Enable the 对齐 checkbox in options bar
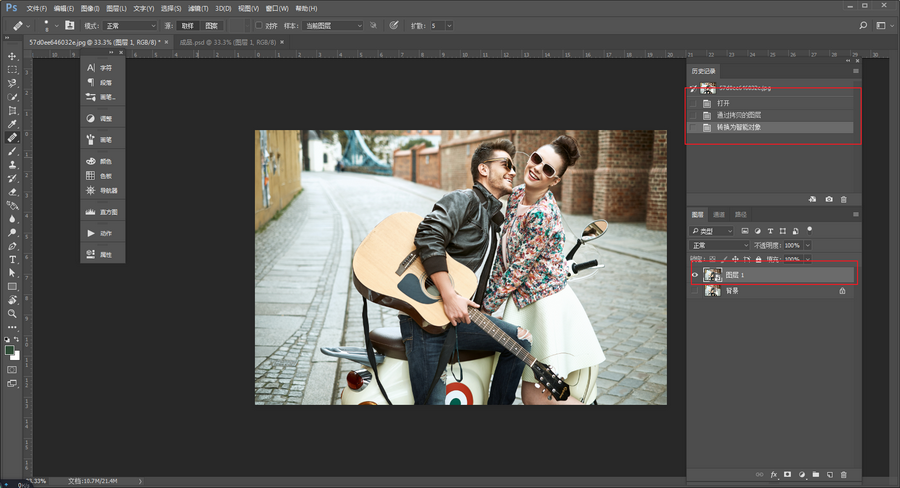This screenshot has height=488, width=900. (258, 25)
